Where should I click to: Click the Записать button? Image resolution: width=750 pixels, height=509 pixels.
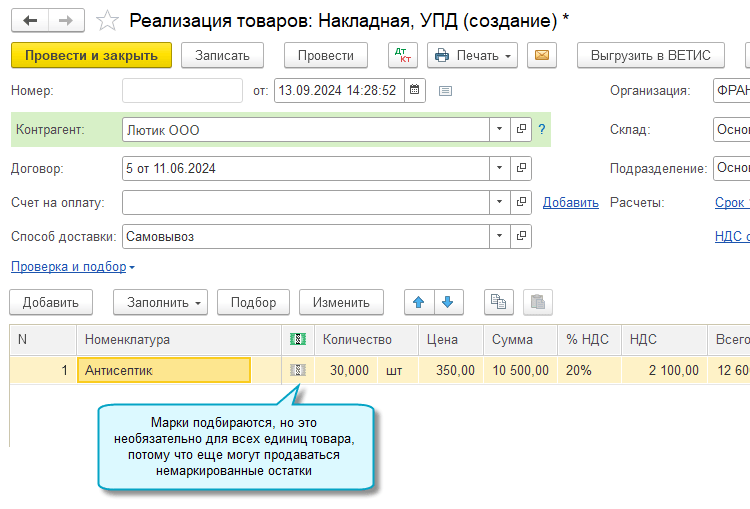pos(222,55)
